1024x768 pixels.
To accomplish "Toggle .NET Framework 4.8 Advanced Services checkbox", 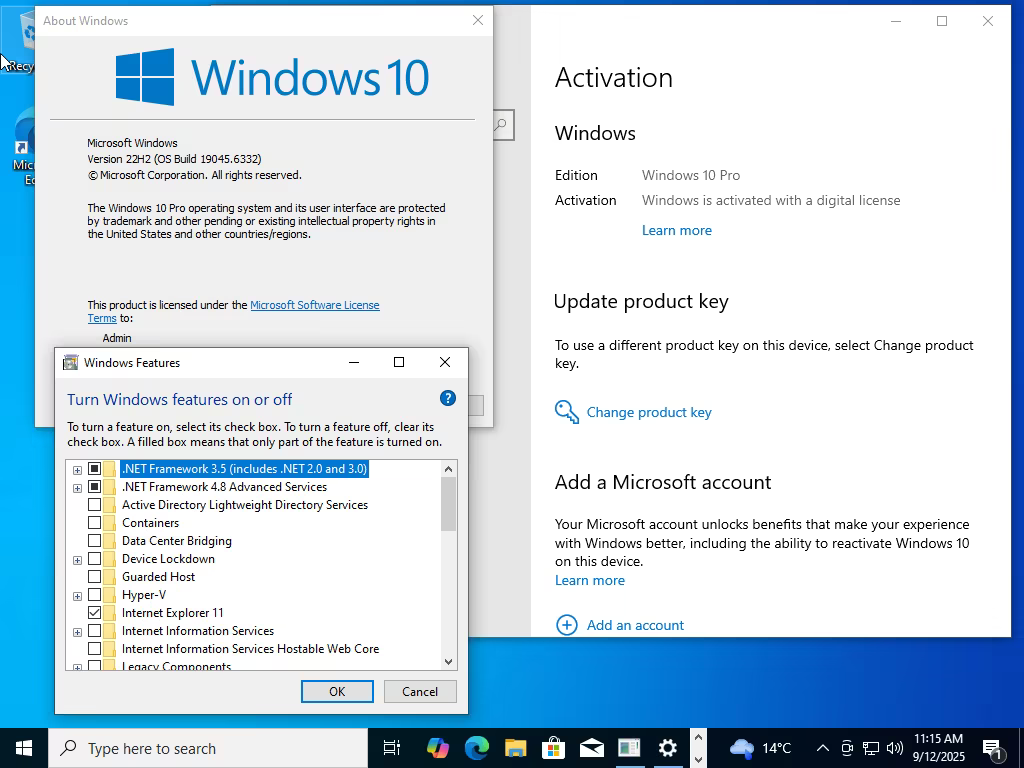I will pyautogui.click(x=95, y=487).
